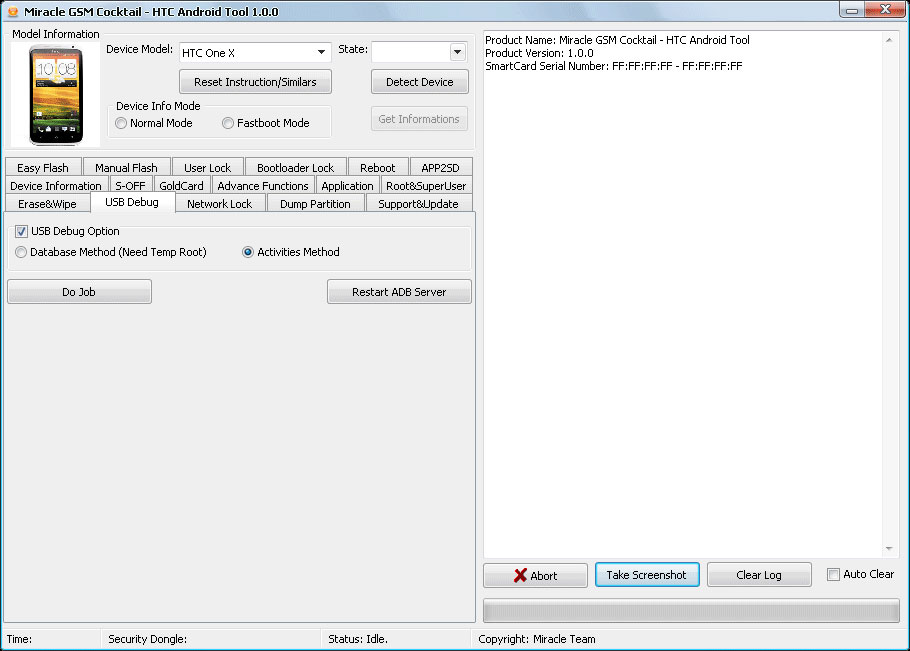The width and height of the screenshot is (910, 651).
Task: Click the Product Version log line
Action: [x=539, y=53]
